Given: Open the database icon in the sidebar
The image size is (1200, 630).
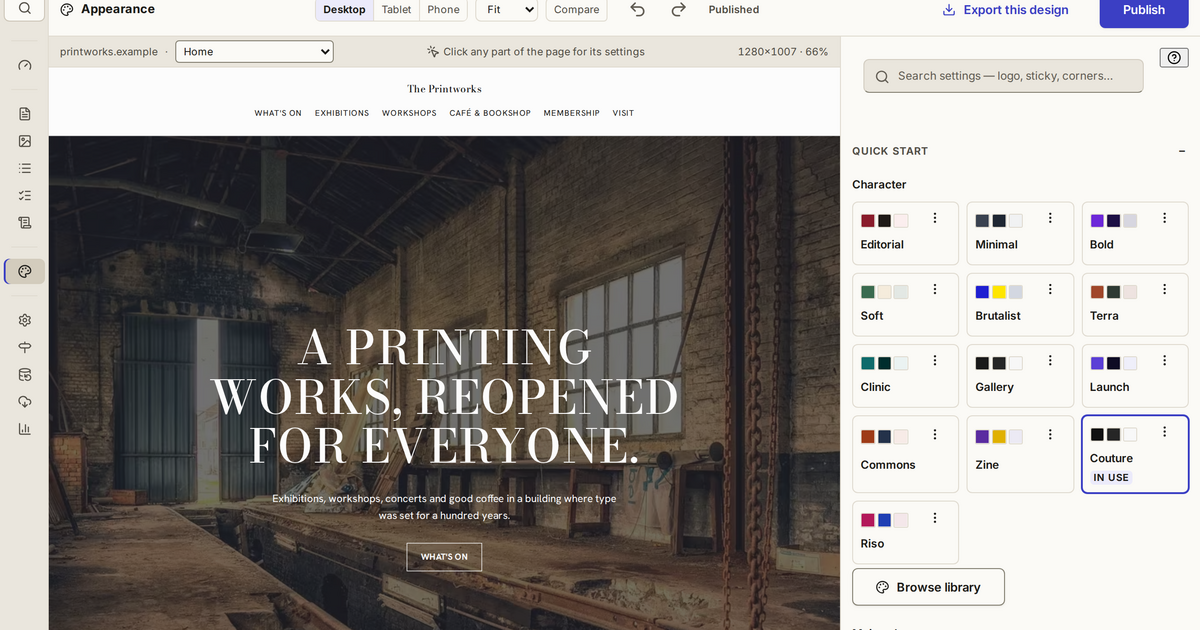Looking at the screenshot, I should [25, 374].
